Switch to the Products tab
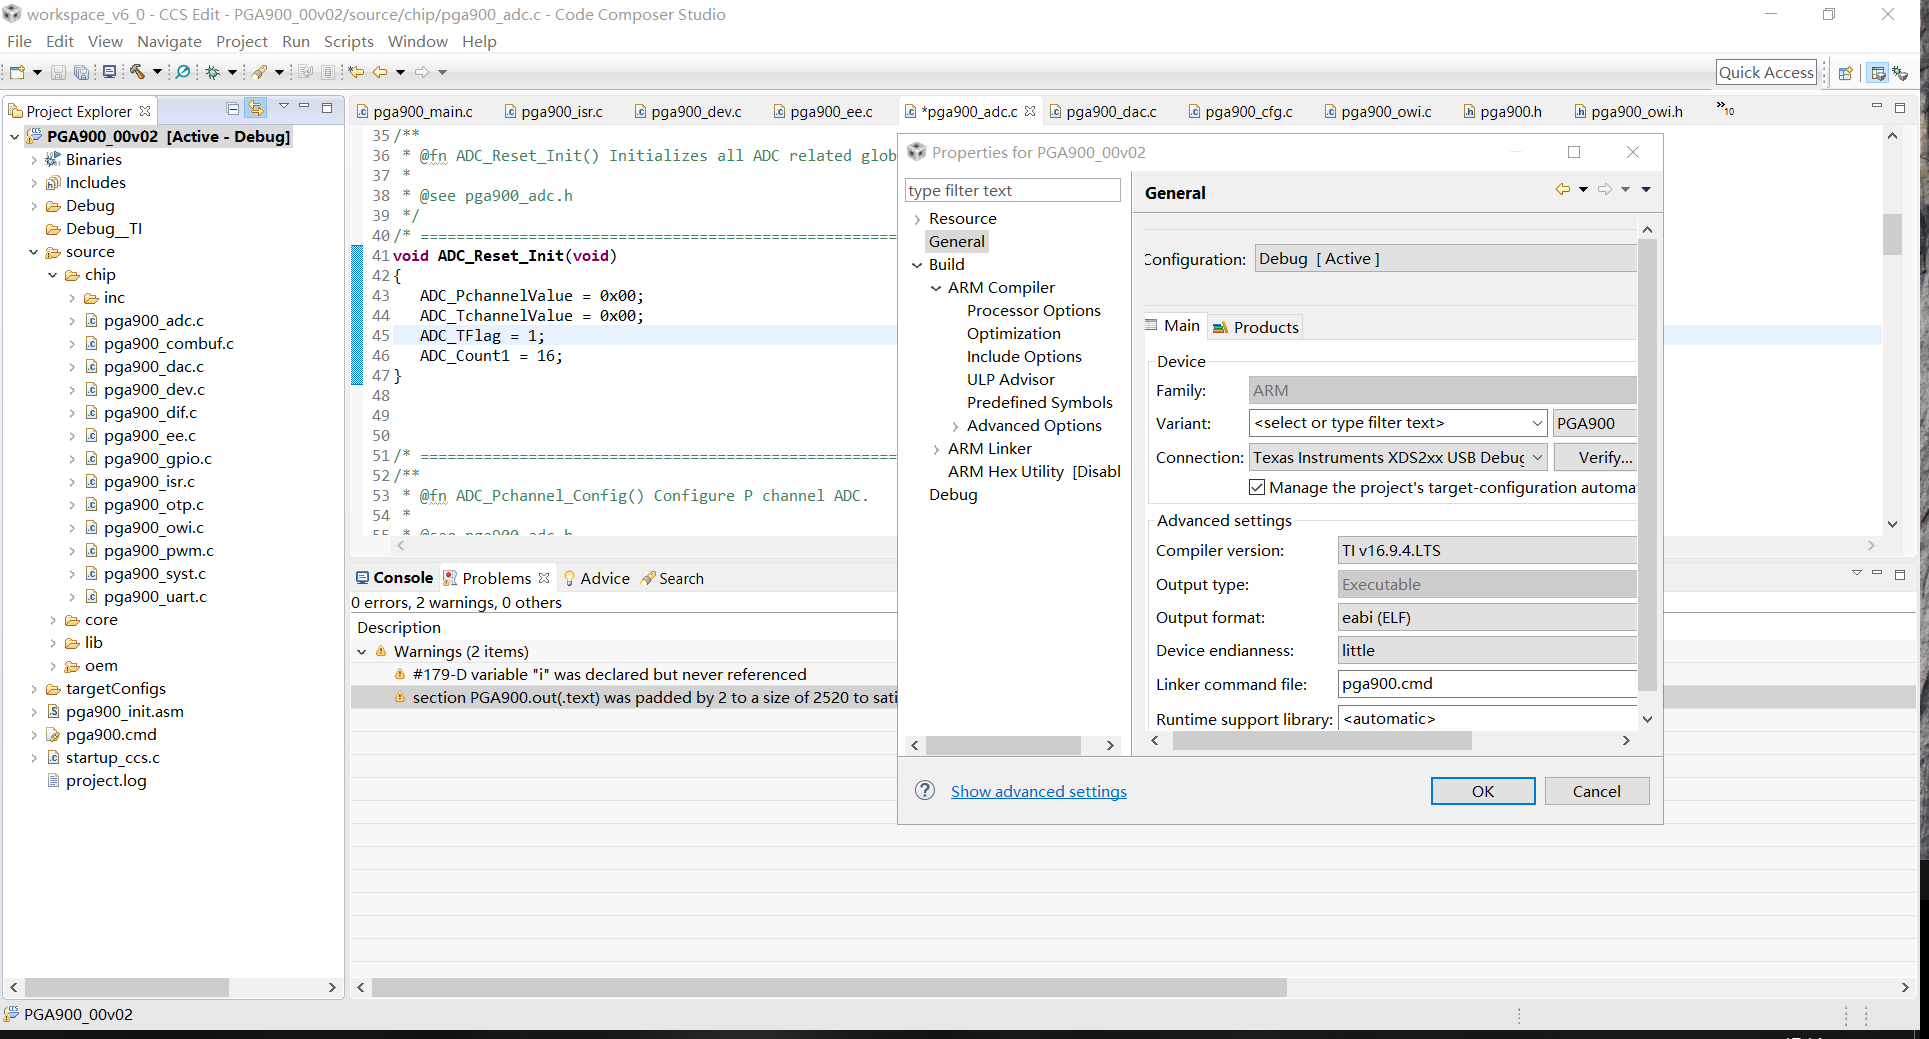1929x1039 pixels. coord(1256,327)
